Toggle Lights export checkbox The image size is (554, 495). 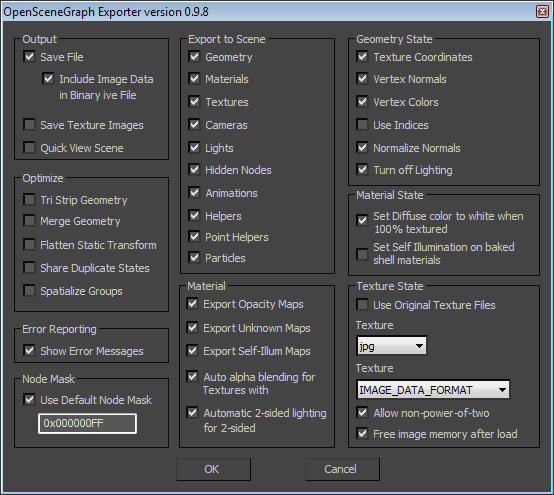tap(194, 147)
